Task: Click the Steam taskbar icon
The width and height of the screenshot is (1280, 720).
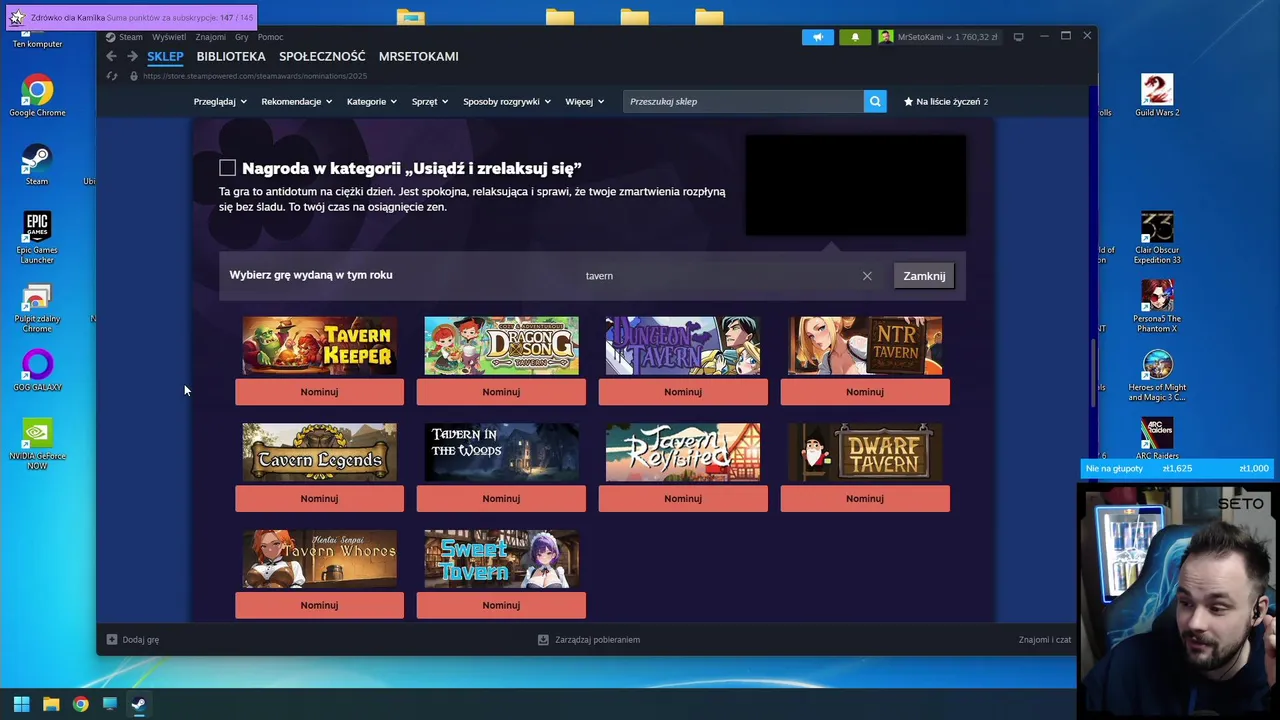Action: coord(139,704)
